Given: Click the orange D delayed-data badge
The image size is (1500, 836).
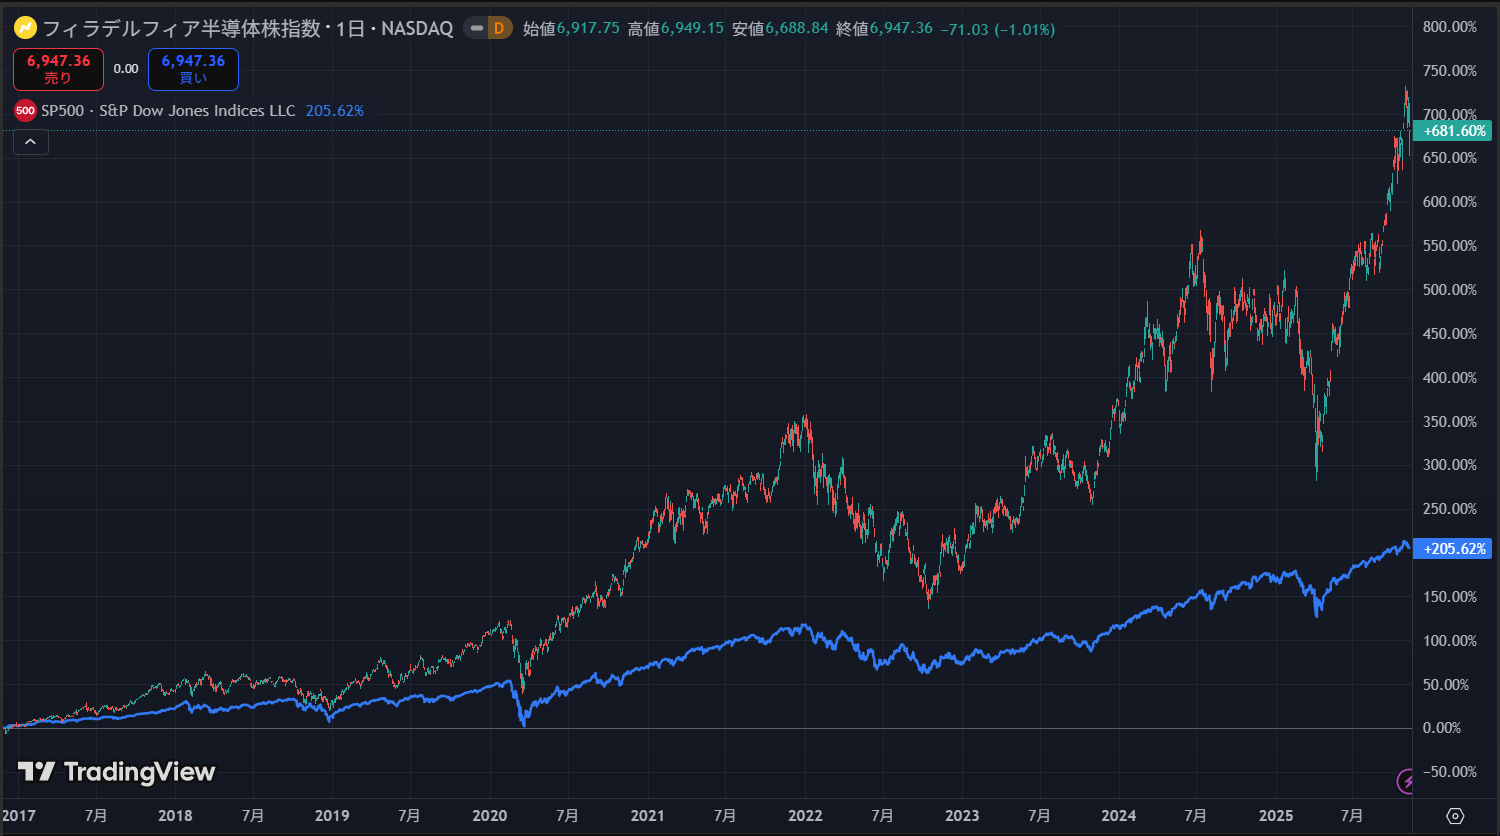Looking at the screenshot, I should click(499, 29).
